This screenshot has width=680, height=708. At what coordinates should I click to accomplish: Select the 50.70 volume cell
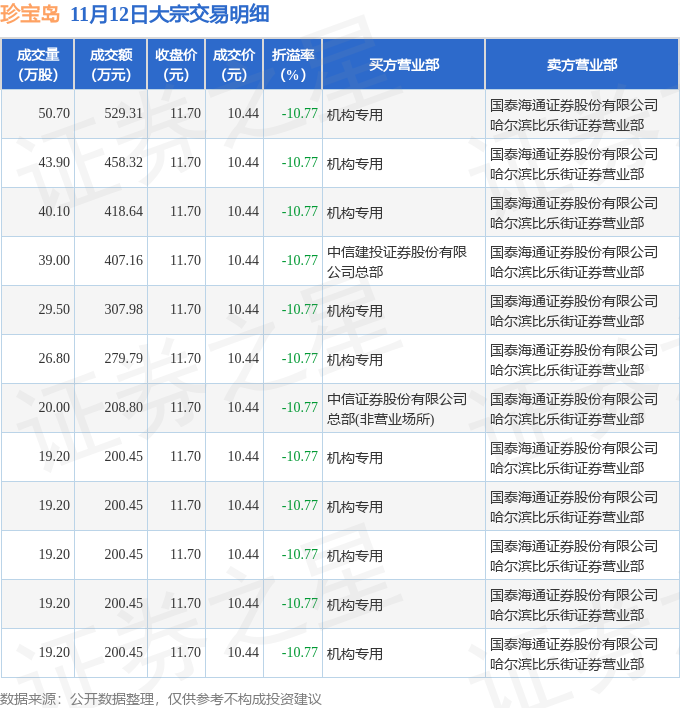tap(54, 114)
